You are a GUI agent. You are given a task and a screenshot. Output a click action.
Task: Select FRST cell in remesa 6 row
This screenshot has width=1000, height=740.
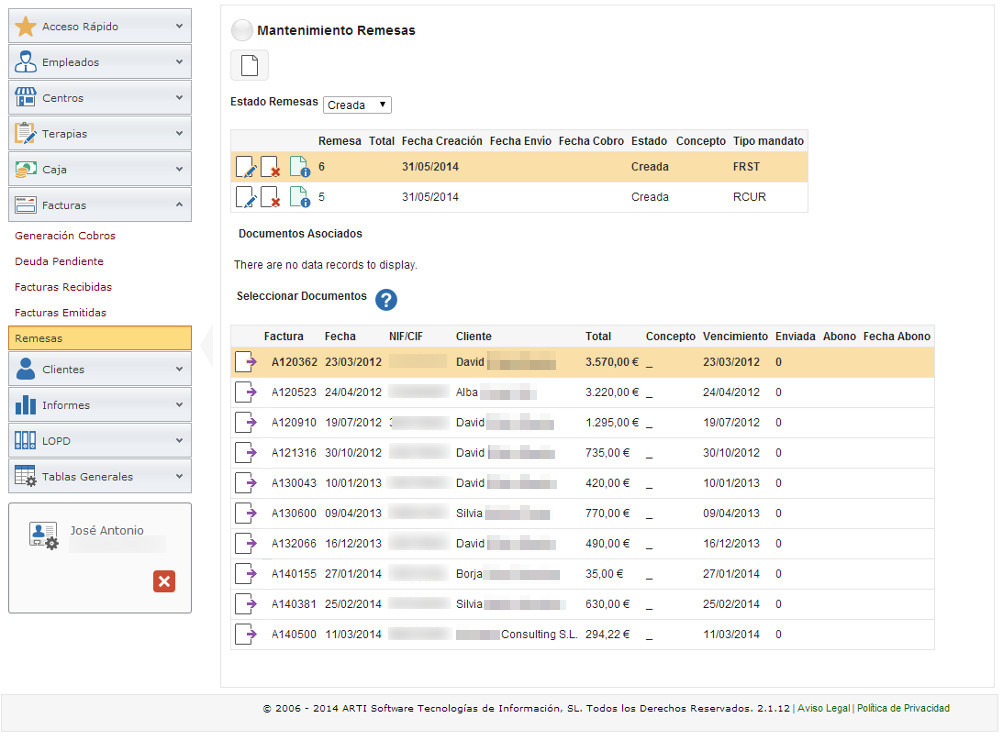click(746, 166)
